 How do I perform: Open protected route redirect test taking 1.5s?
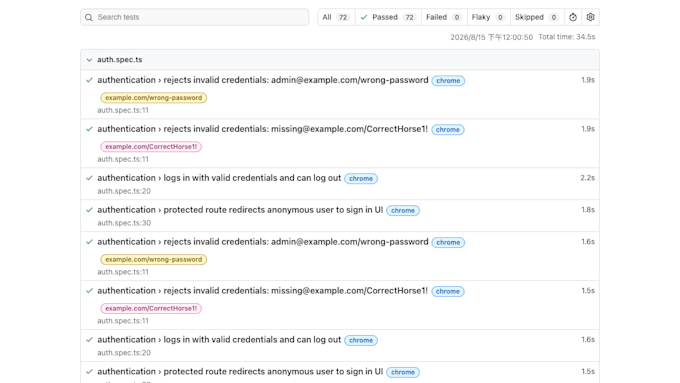(x=240, y=372)
